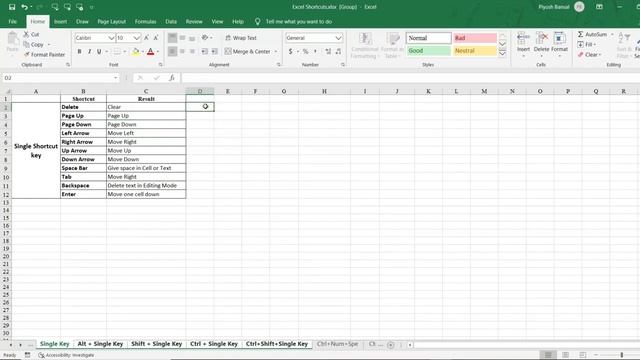Viewport: 640px width, 360px height.
Task: Open the font color dropdown arrow
Action: 158,51
